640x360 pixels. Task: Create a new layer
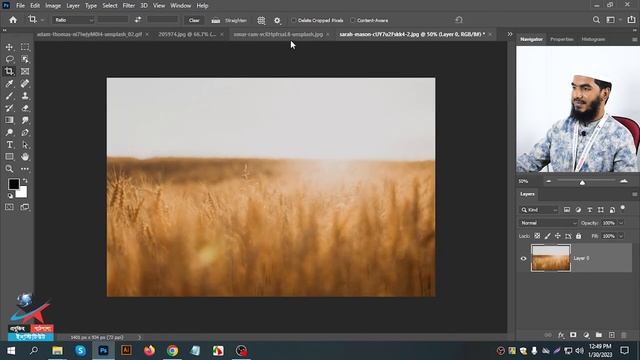611,335
